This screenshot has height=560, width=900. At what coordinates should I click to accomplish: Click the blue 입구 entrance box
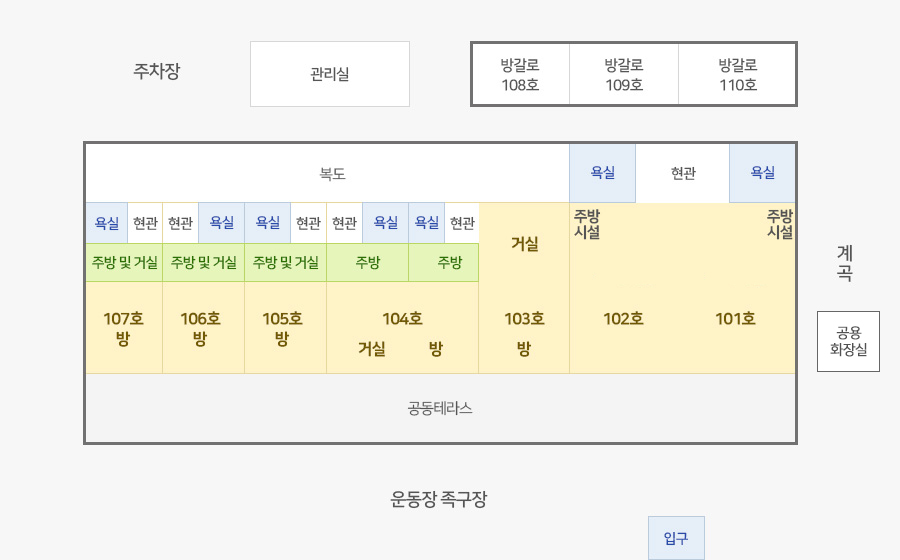(x=676, y=538)
